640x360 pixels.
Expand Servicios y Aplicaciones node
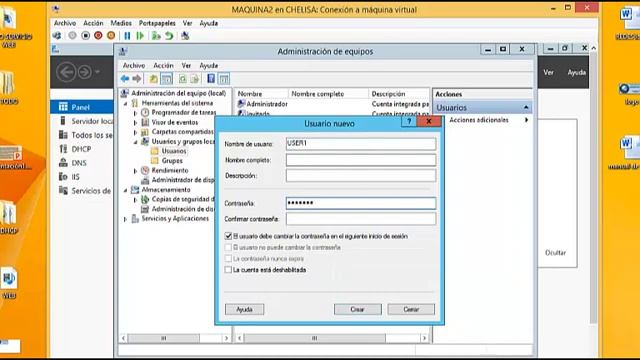(126, 219)
